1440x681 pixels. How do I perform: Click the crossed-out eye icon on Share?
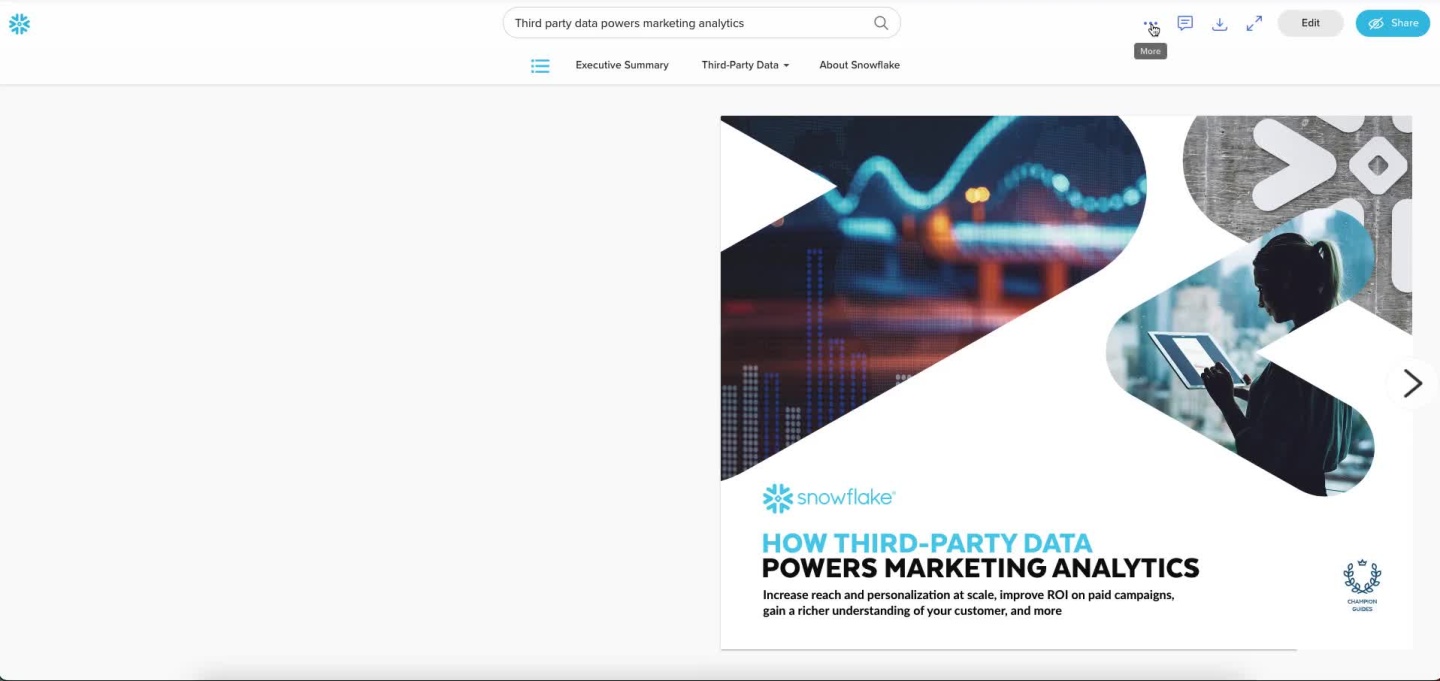point(1376,23)
